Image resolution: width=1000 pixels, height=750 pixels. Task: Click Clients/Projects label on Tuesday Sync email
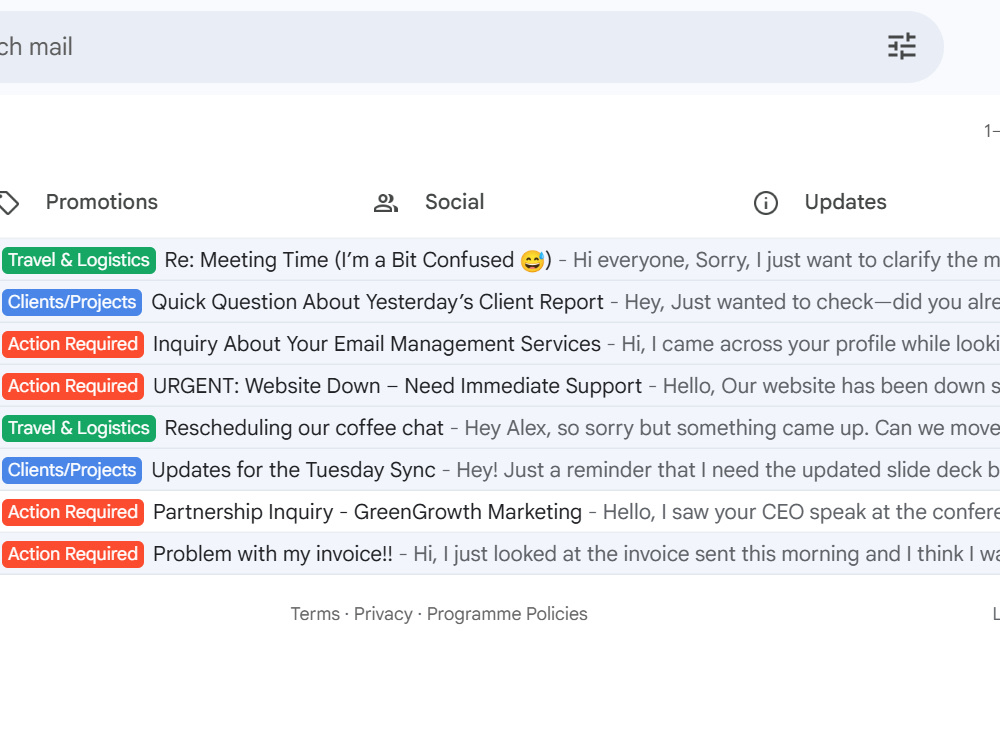(x=72, y=471)
